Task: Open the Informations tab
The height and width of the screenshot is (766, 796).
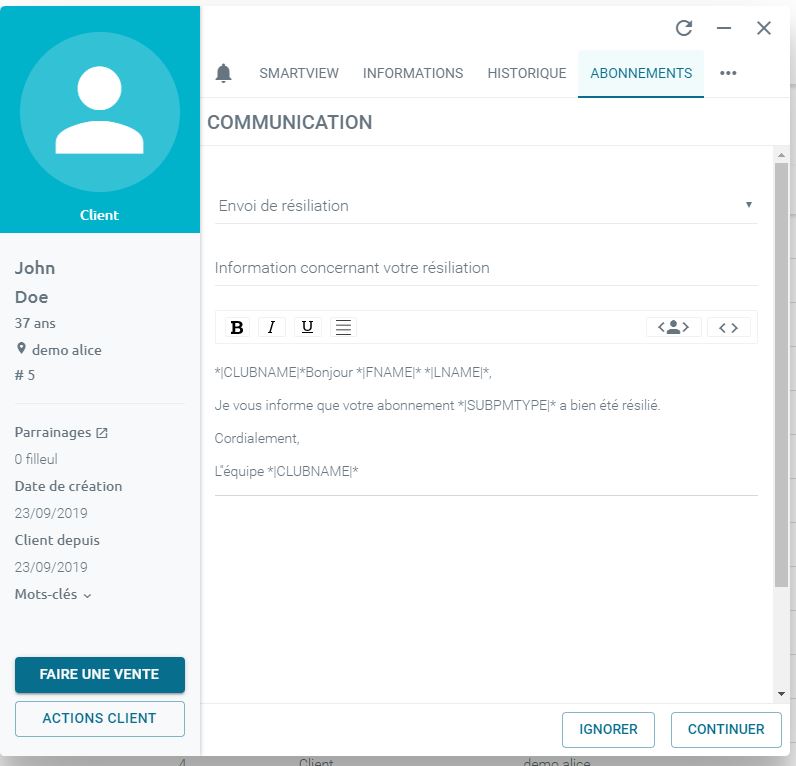Action: point(413,73)
